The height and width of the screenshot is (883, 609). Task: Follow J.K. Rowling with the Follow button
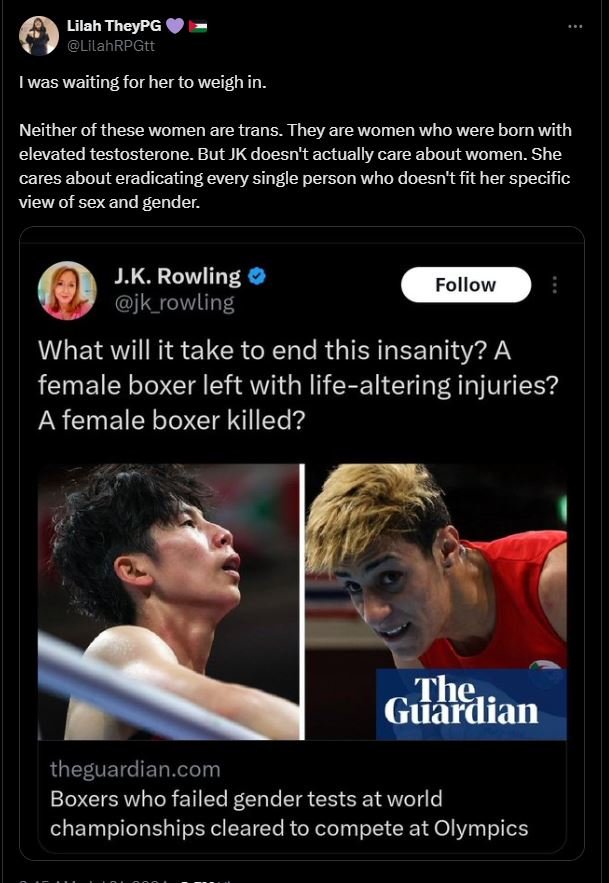(x=466, y=285)
